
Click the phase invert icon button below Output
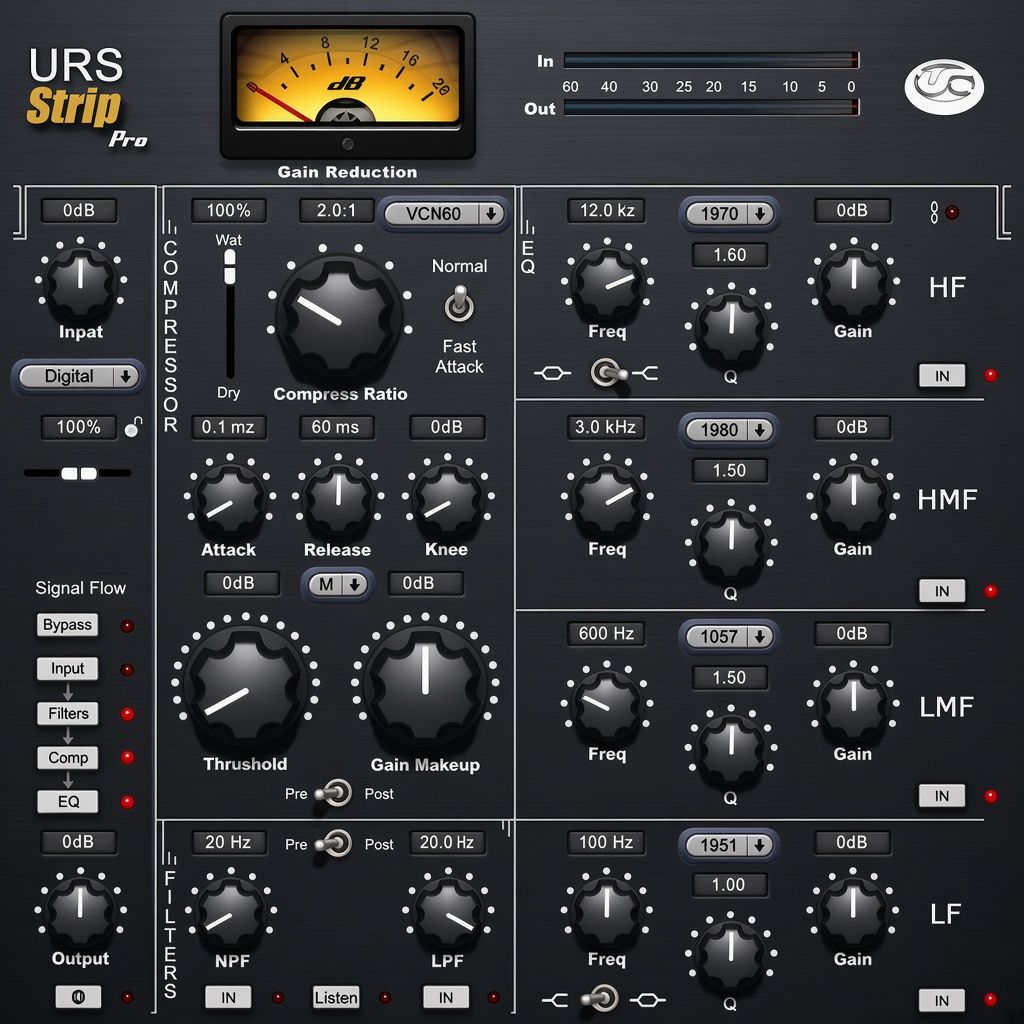pyautogui.click(x=78, y=997)
